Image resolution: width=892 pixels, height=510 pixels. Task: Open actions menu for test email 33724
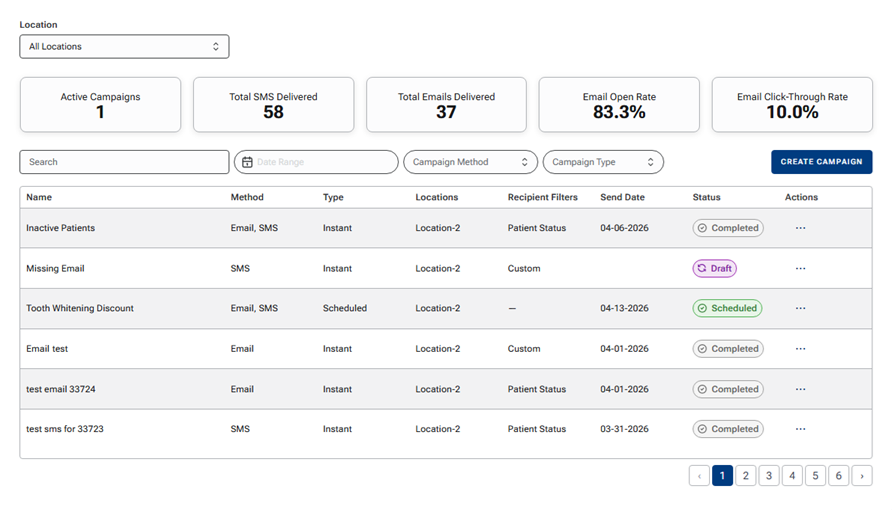click(800, 389)
